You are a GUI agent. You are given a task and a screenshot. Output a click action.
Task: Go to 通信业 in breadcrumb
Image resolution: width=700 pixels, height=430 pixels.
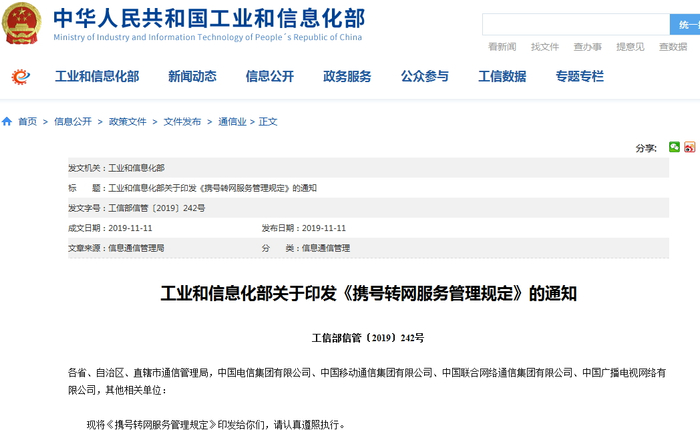(x=232, y=121)
